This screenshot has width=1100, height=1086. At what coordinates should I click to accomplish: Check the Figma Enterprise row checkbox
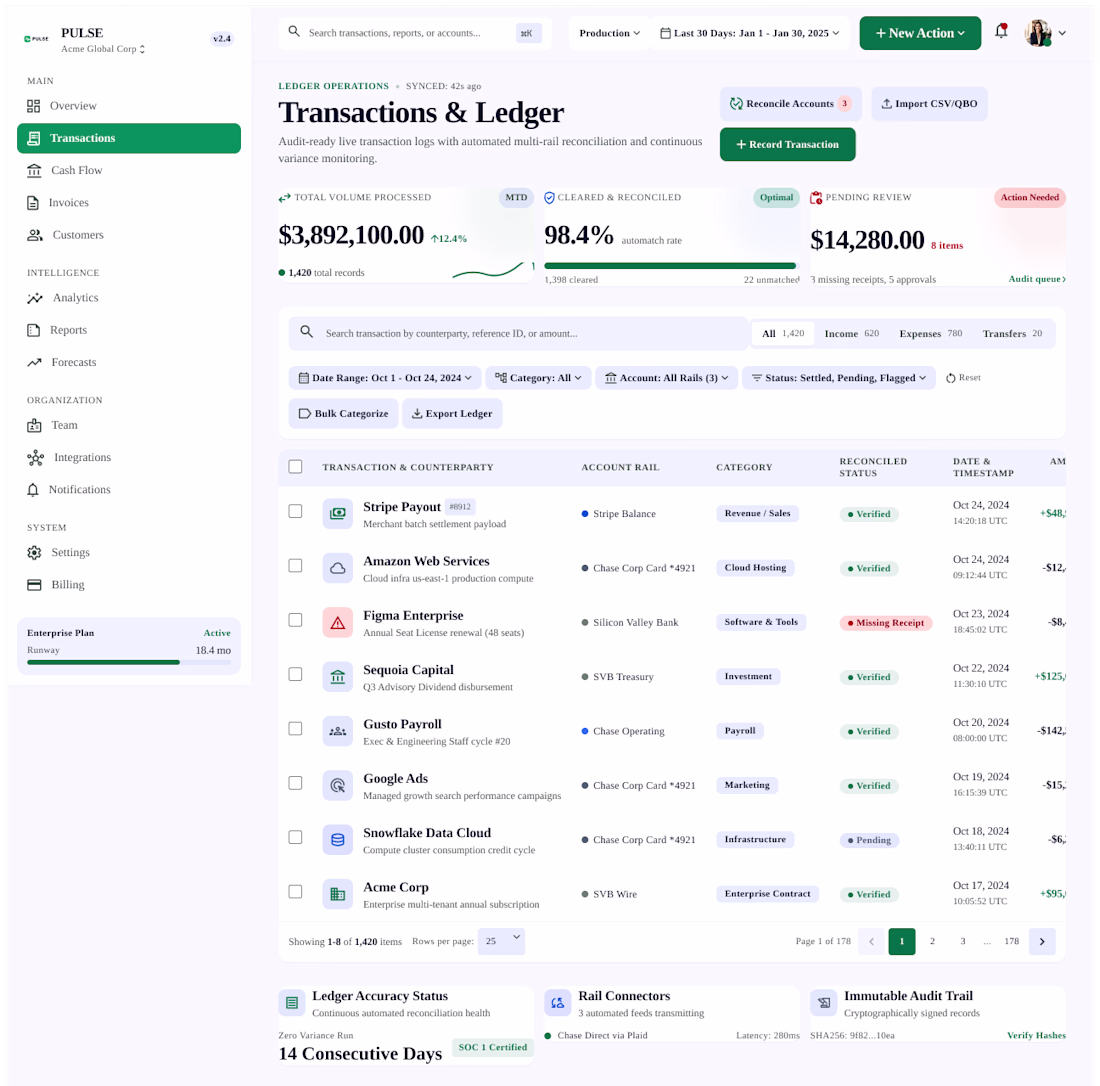tap(295, 620)
